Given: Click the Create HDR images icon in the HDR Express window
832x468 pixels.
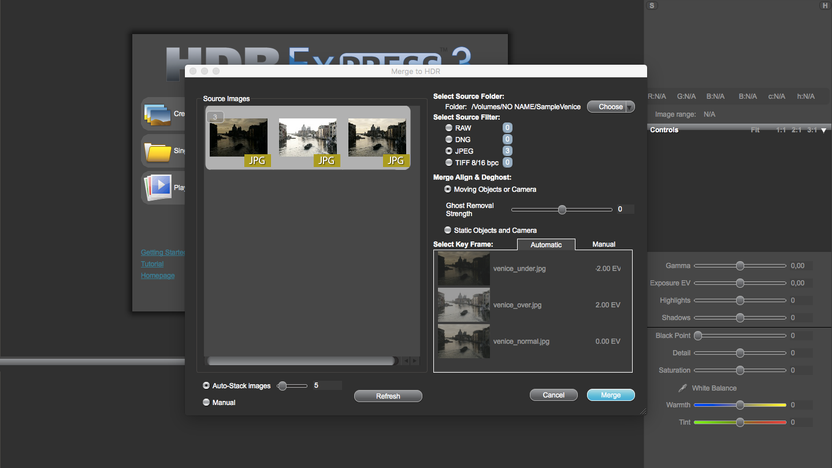Looking at the screenshot, I should [x=157, y=114].
